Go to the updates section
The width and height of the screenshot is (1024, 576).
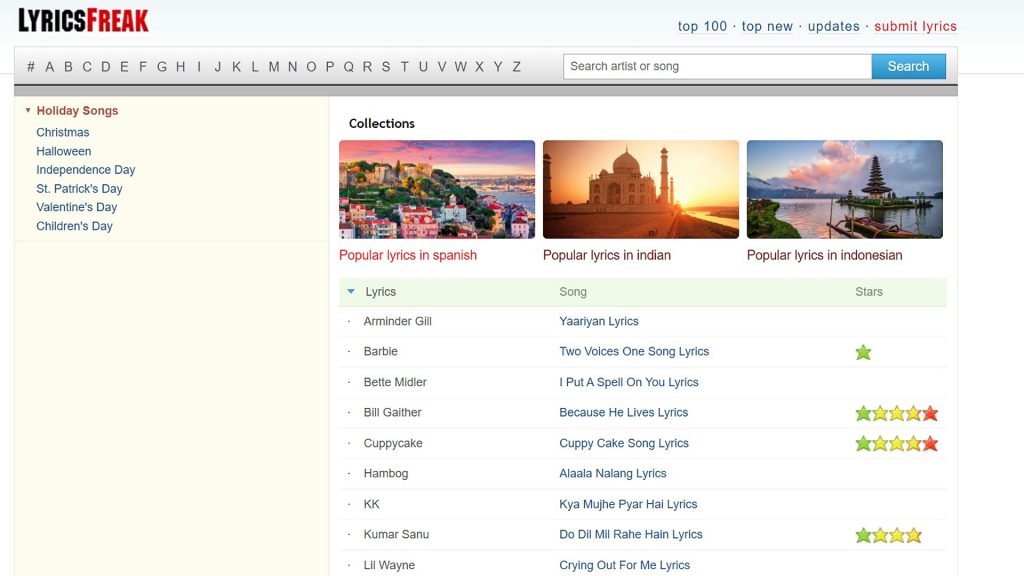point(833,26)
